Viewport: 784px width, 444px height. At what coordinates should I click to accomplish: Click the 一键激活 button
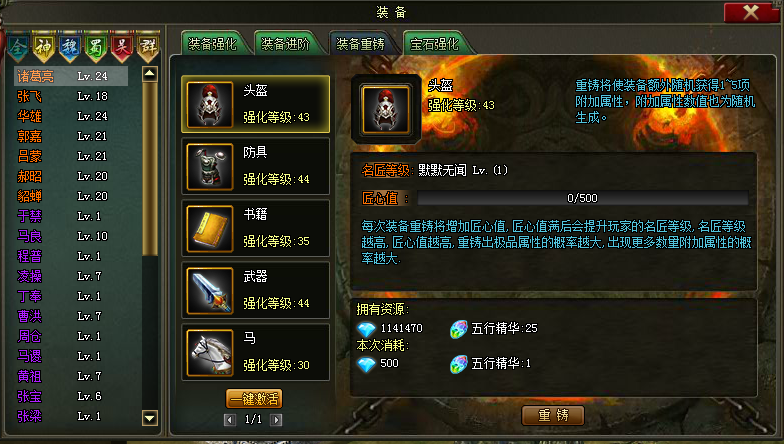point(254,398)
